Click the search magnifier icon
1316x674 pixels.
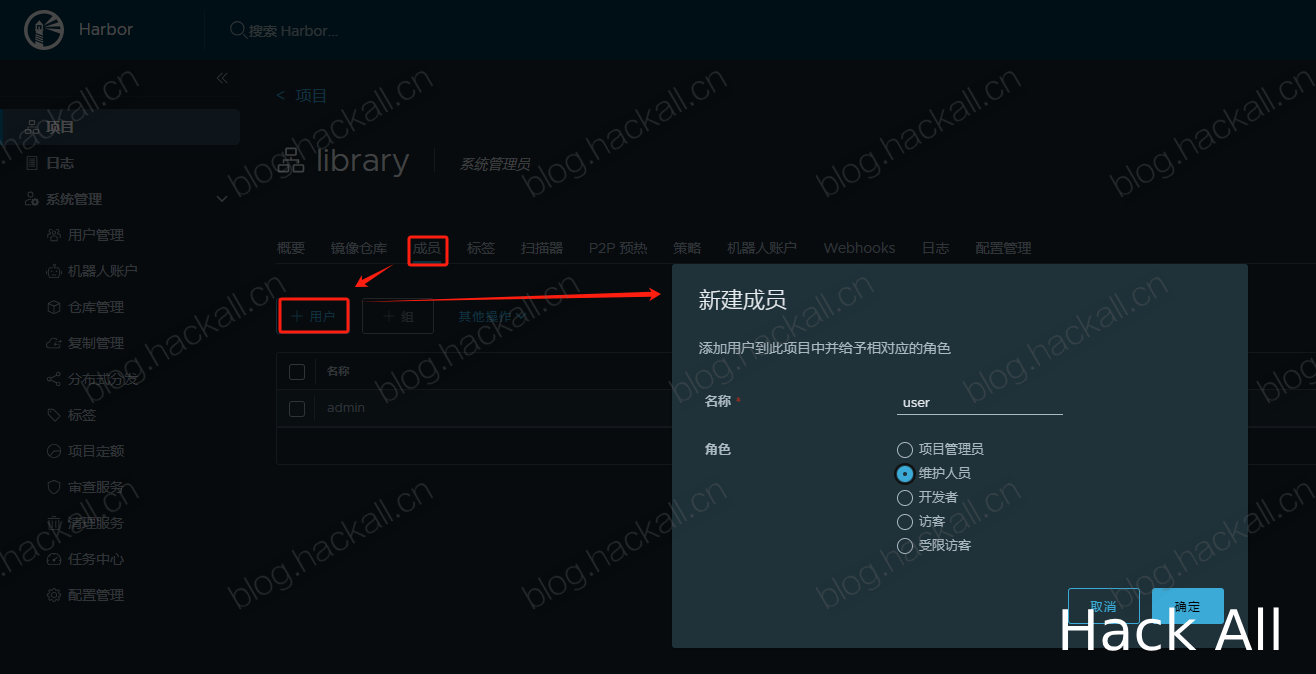coord(238,30)
